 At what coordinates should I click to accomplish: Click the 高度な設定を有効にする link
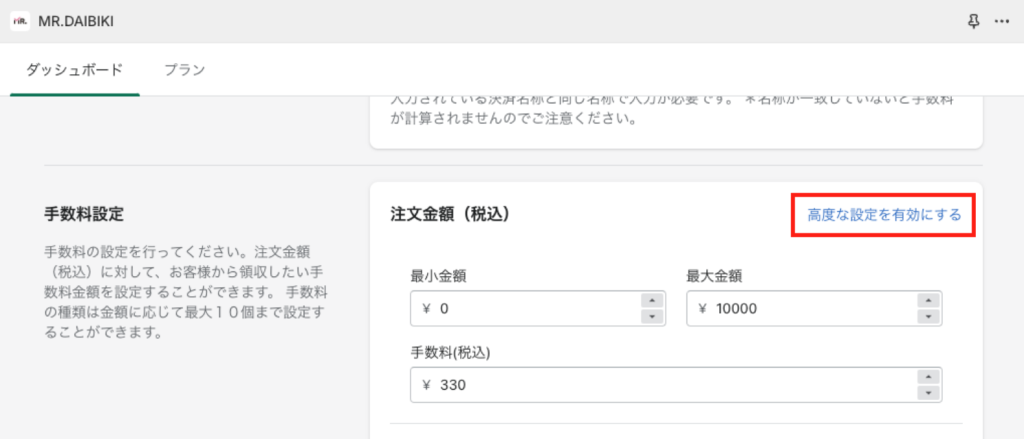point(884,215)
